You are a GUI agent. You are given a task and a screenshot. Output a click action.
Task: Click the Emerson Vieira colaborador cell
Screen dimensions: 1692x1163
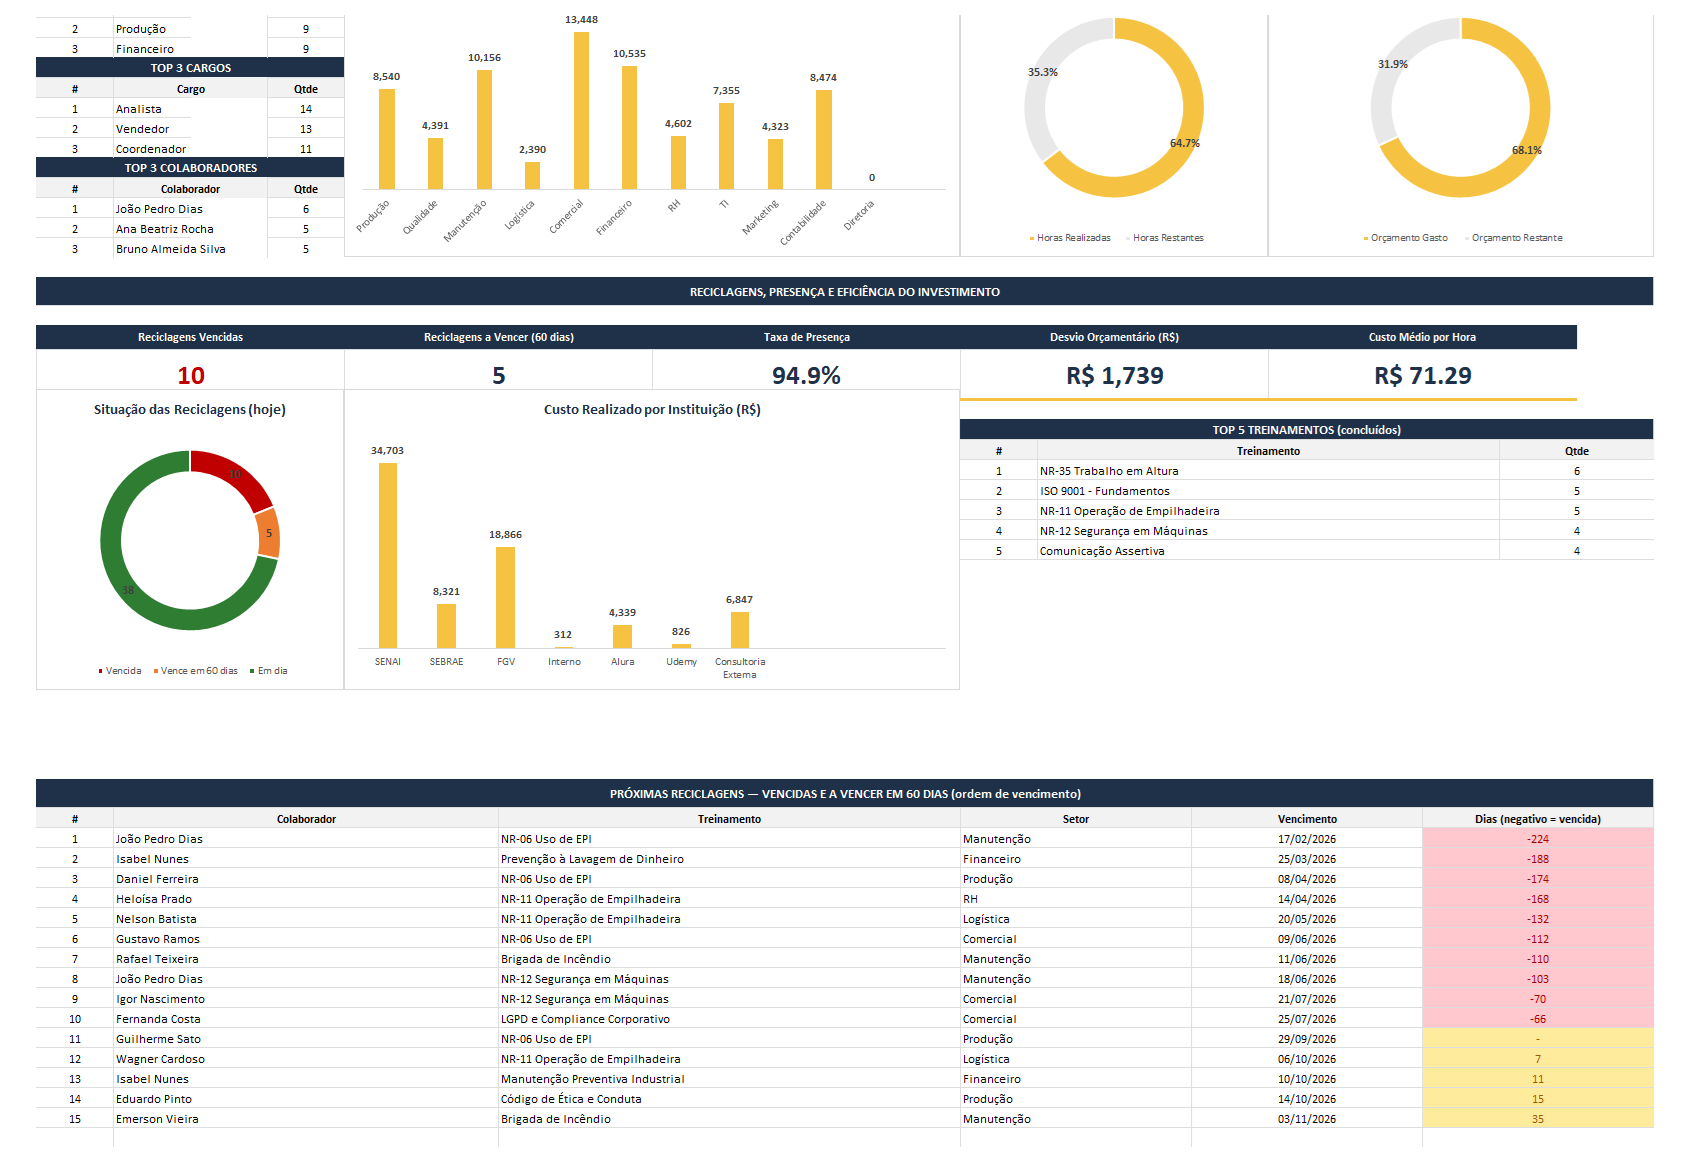point(306,1119)
